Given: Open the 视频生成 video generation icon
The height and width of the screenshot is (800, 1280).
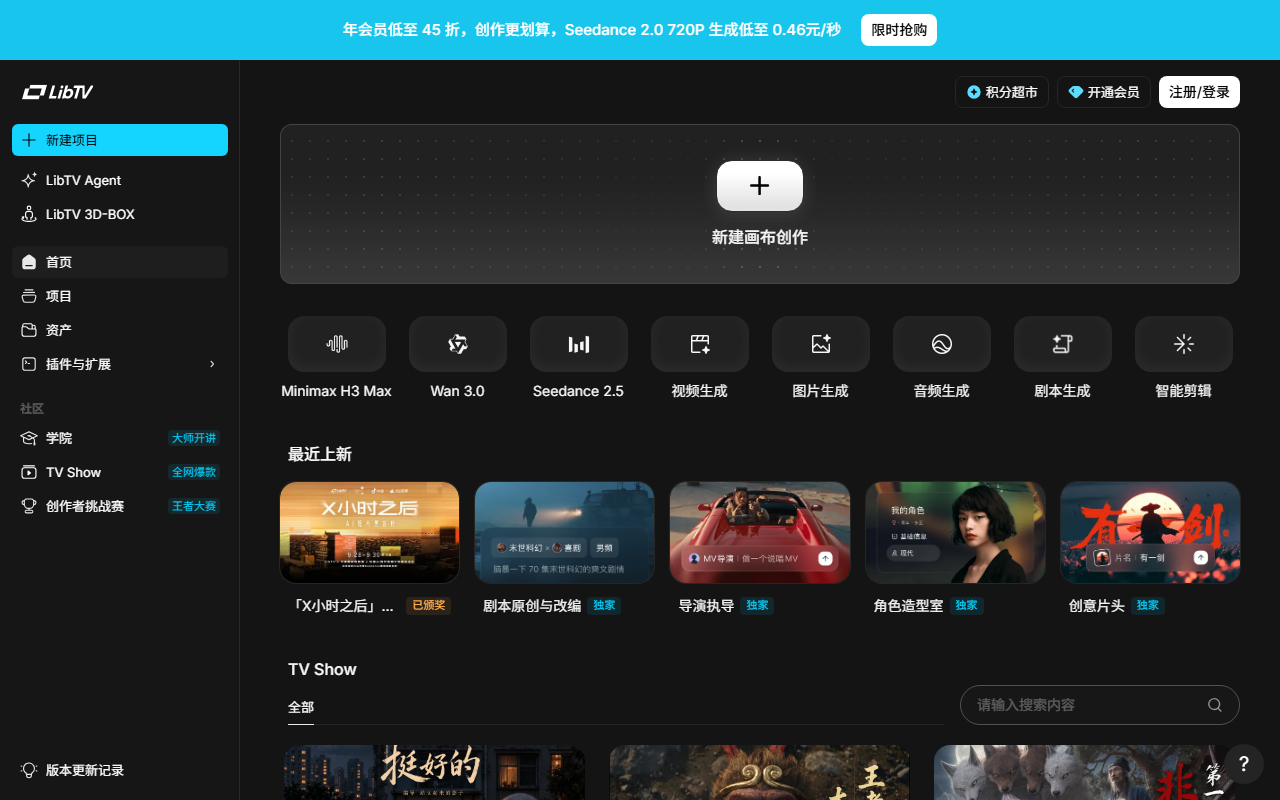Looking at the screenshot, I should click(x=700, y=344).
